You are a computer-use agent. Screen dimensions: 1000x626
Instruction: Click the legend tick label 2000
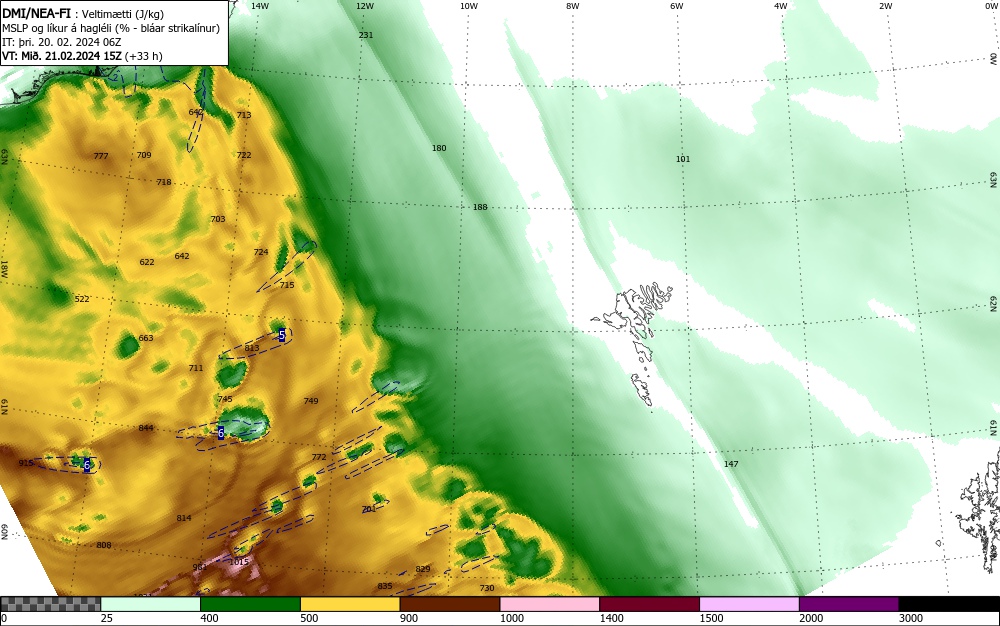pyautogui.click(x=811, y=618)
